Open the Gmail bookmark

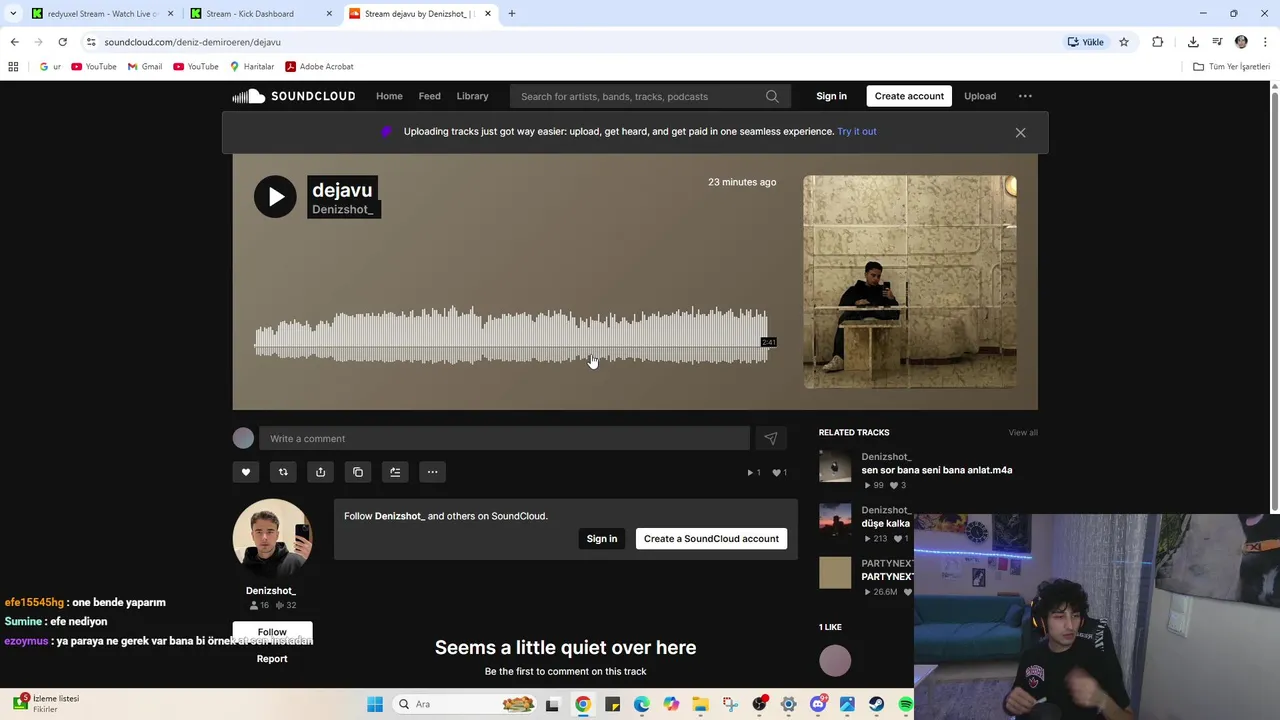(x=145, y=66)
